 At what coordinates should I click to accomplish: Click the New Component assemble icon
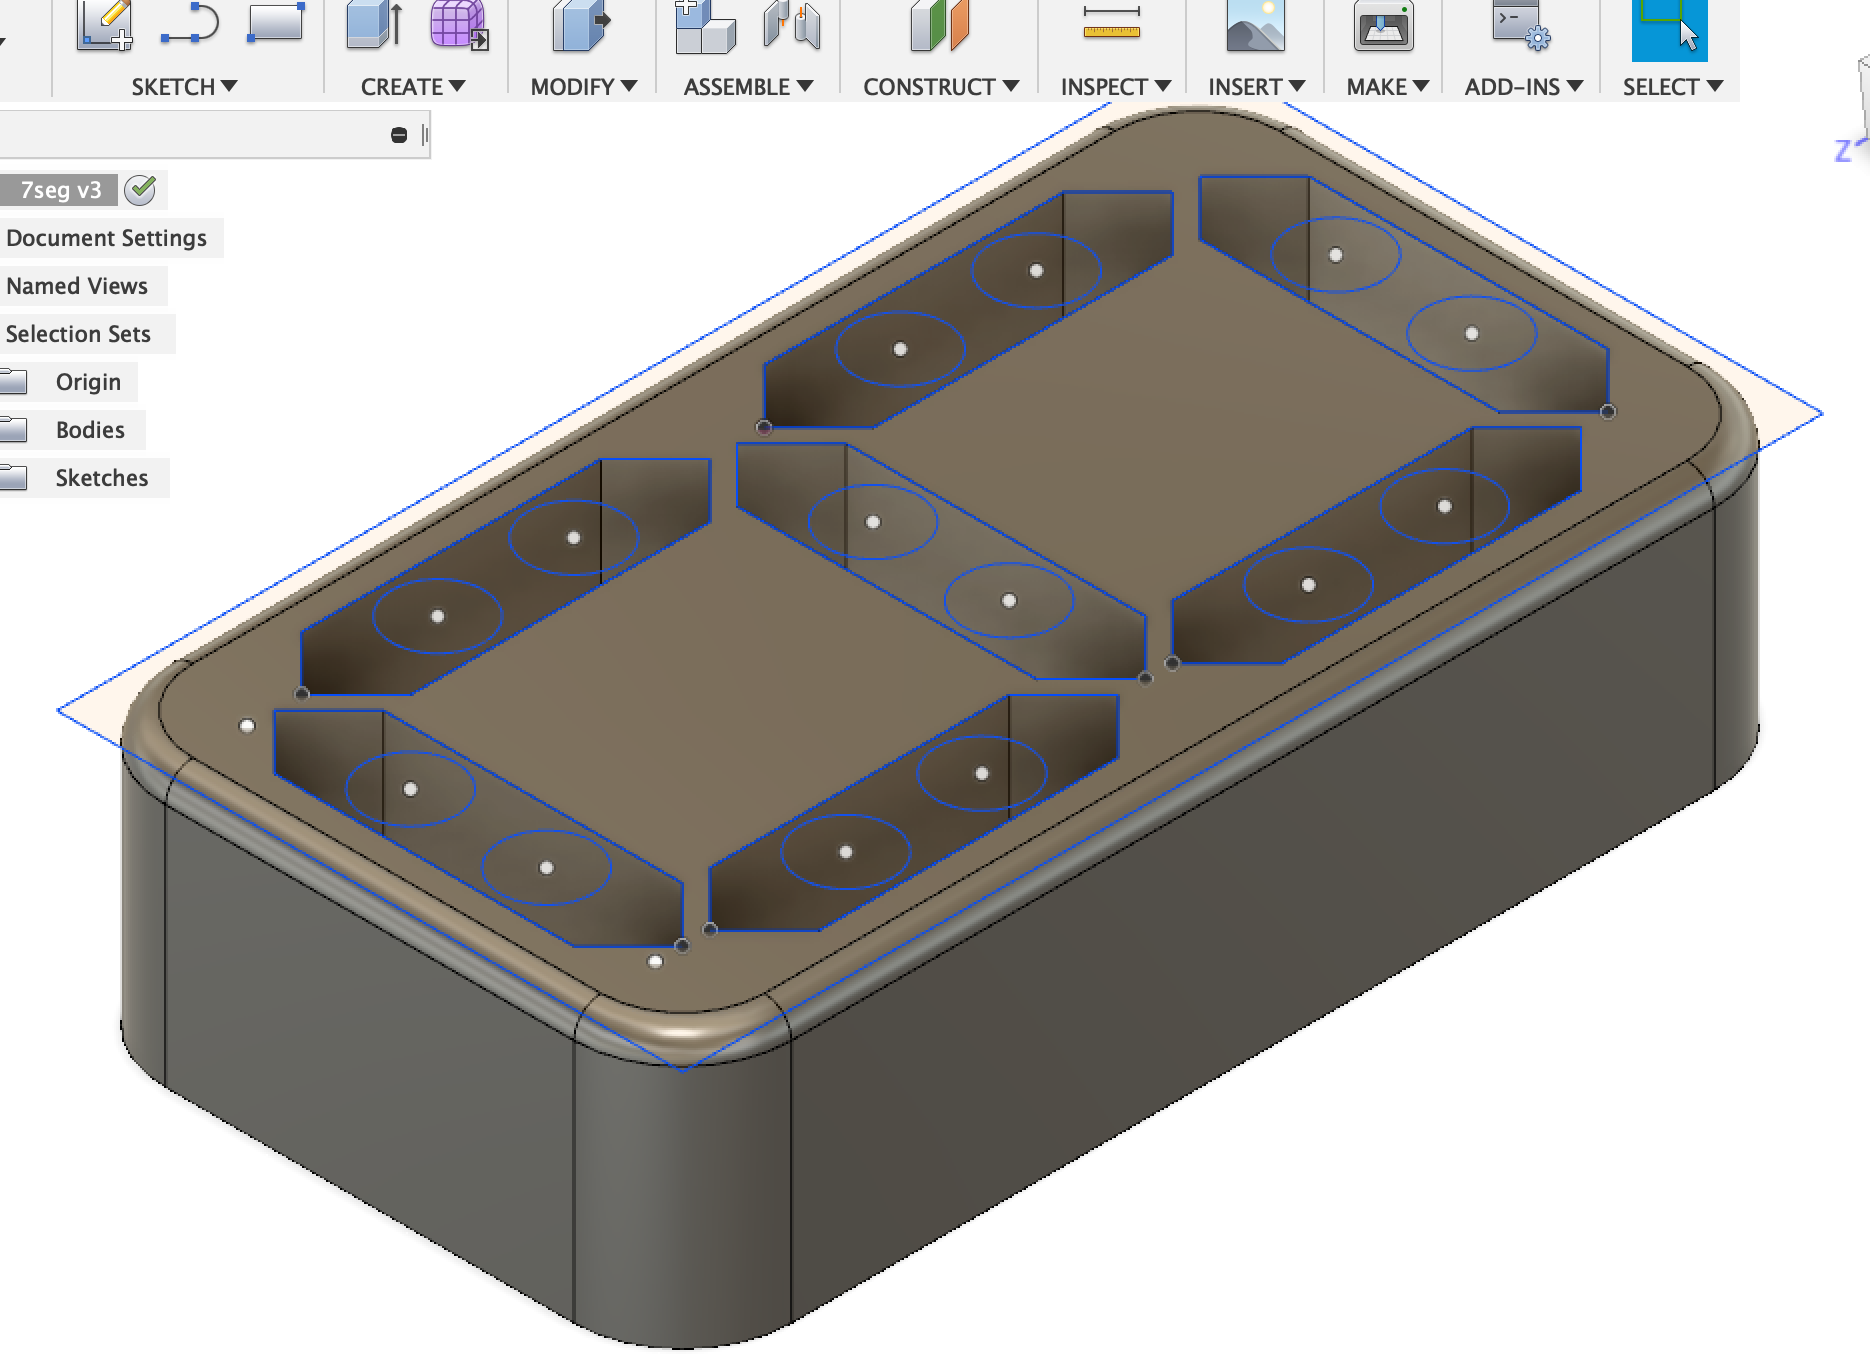coord(704,26)
